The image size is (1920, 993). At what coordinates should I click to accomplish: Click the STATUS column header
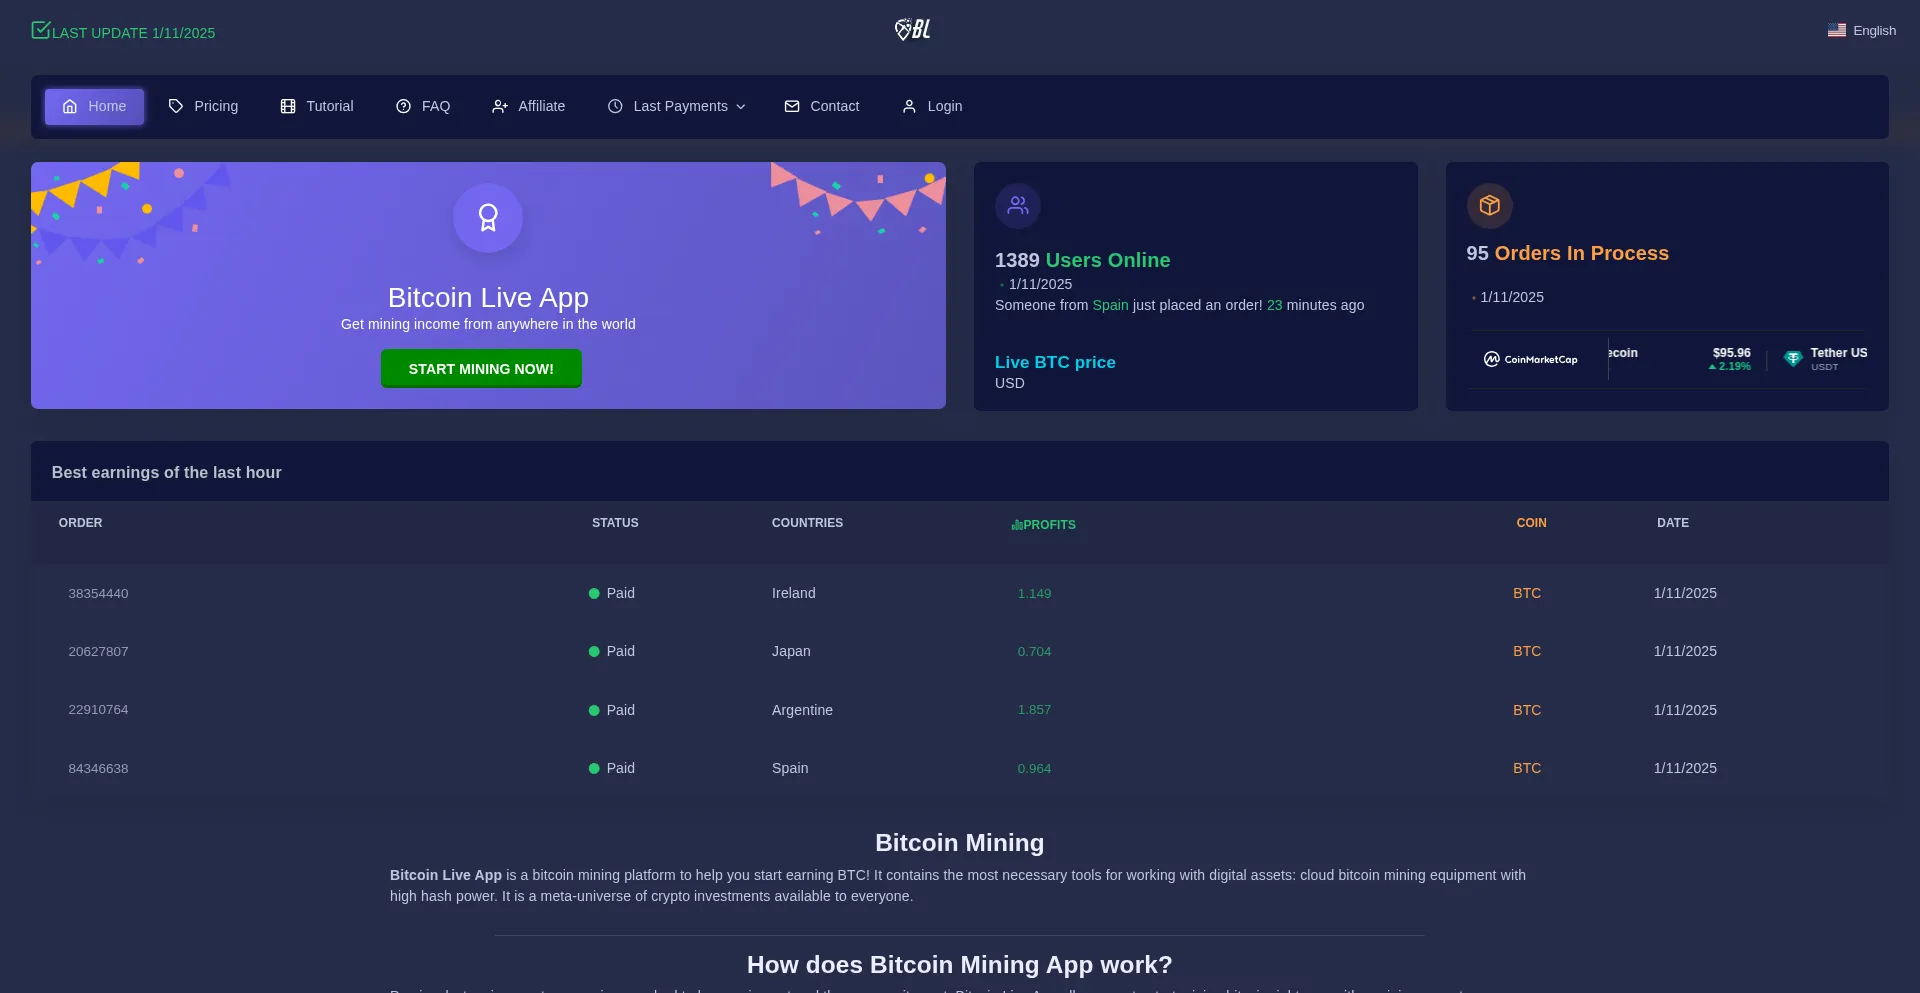(615, 523)
